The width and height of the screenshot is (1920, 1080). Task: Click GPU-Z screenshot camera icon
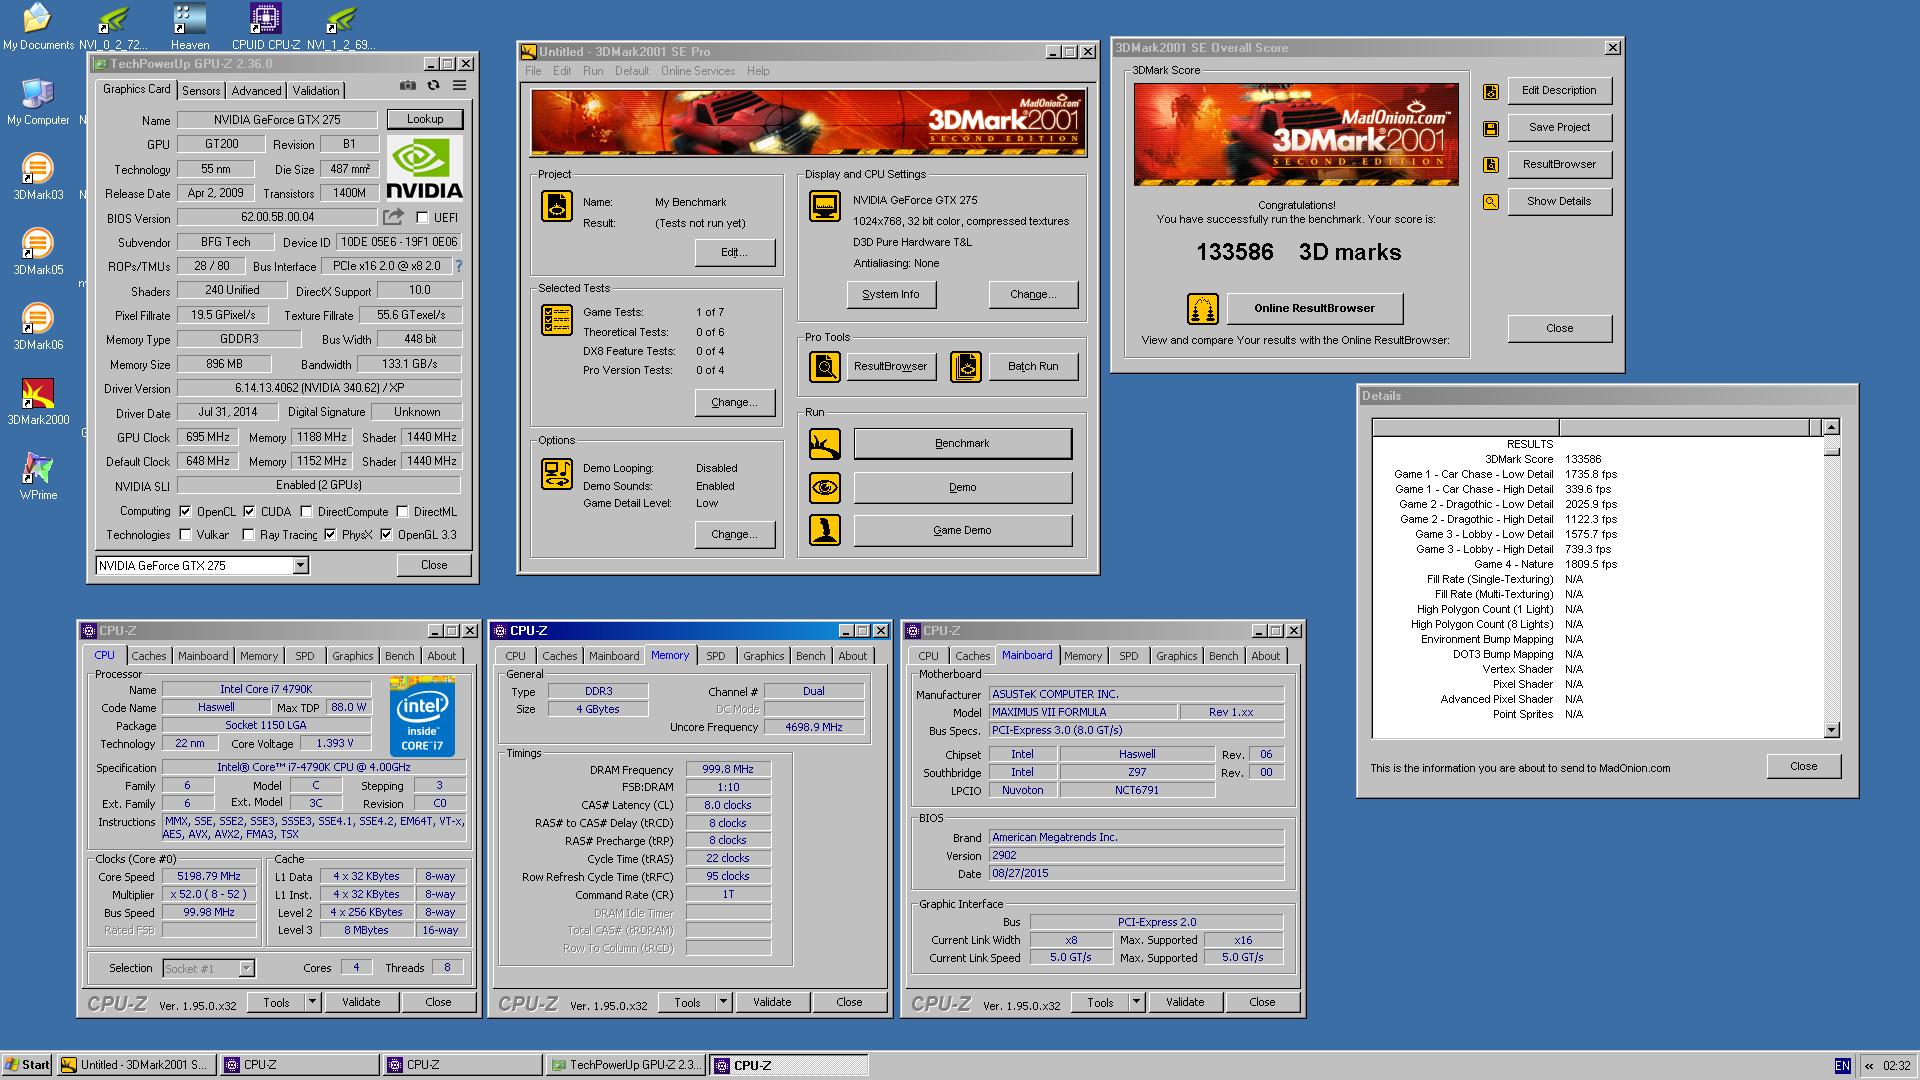click(x=407, y=87)
